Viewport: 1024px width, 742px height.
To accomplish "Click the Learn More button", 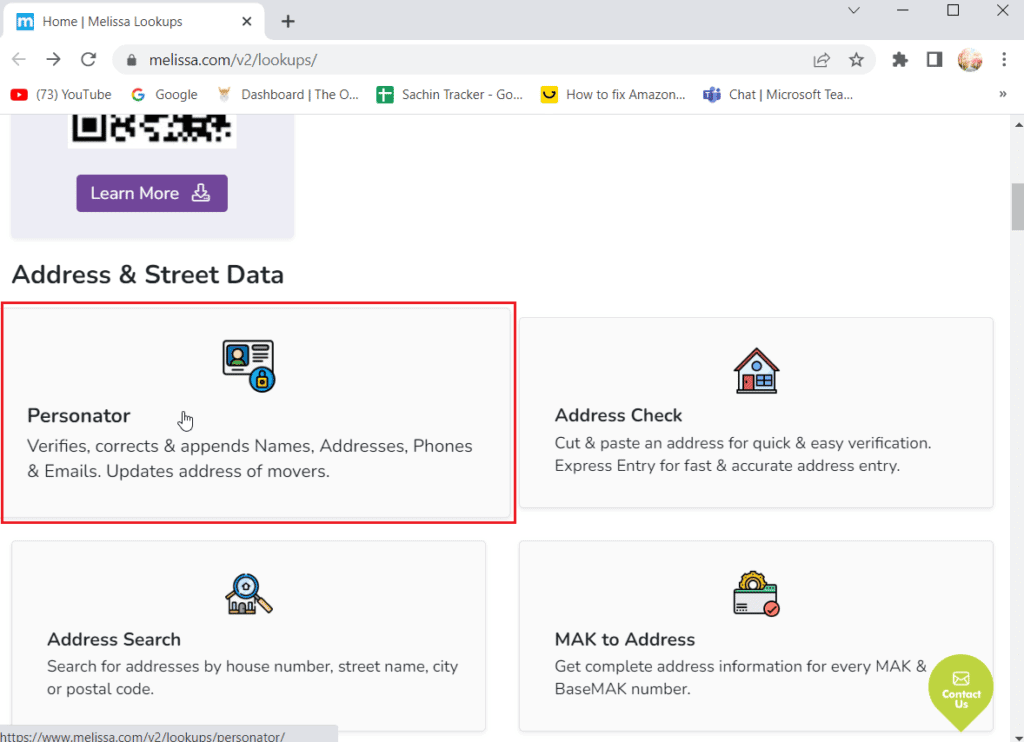I will (152, 193).
